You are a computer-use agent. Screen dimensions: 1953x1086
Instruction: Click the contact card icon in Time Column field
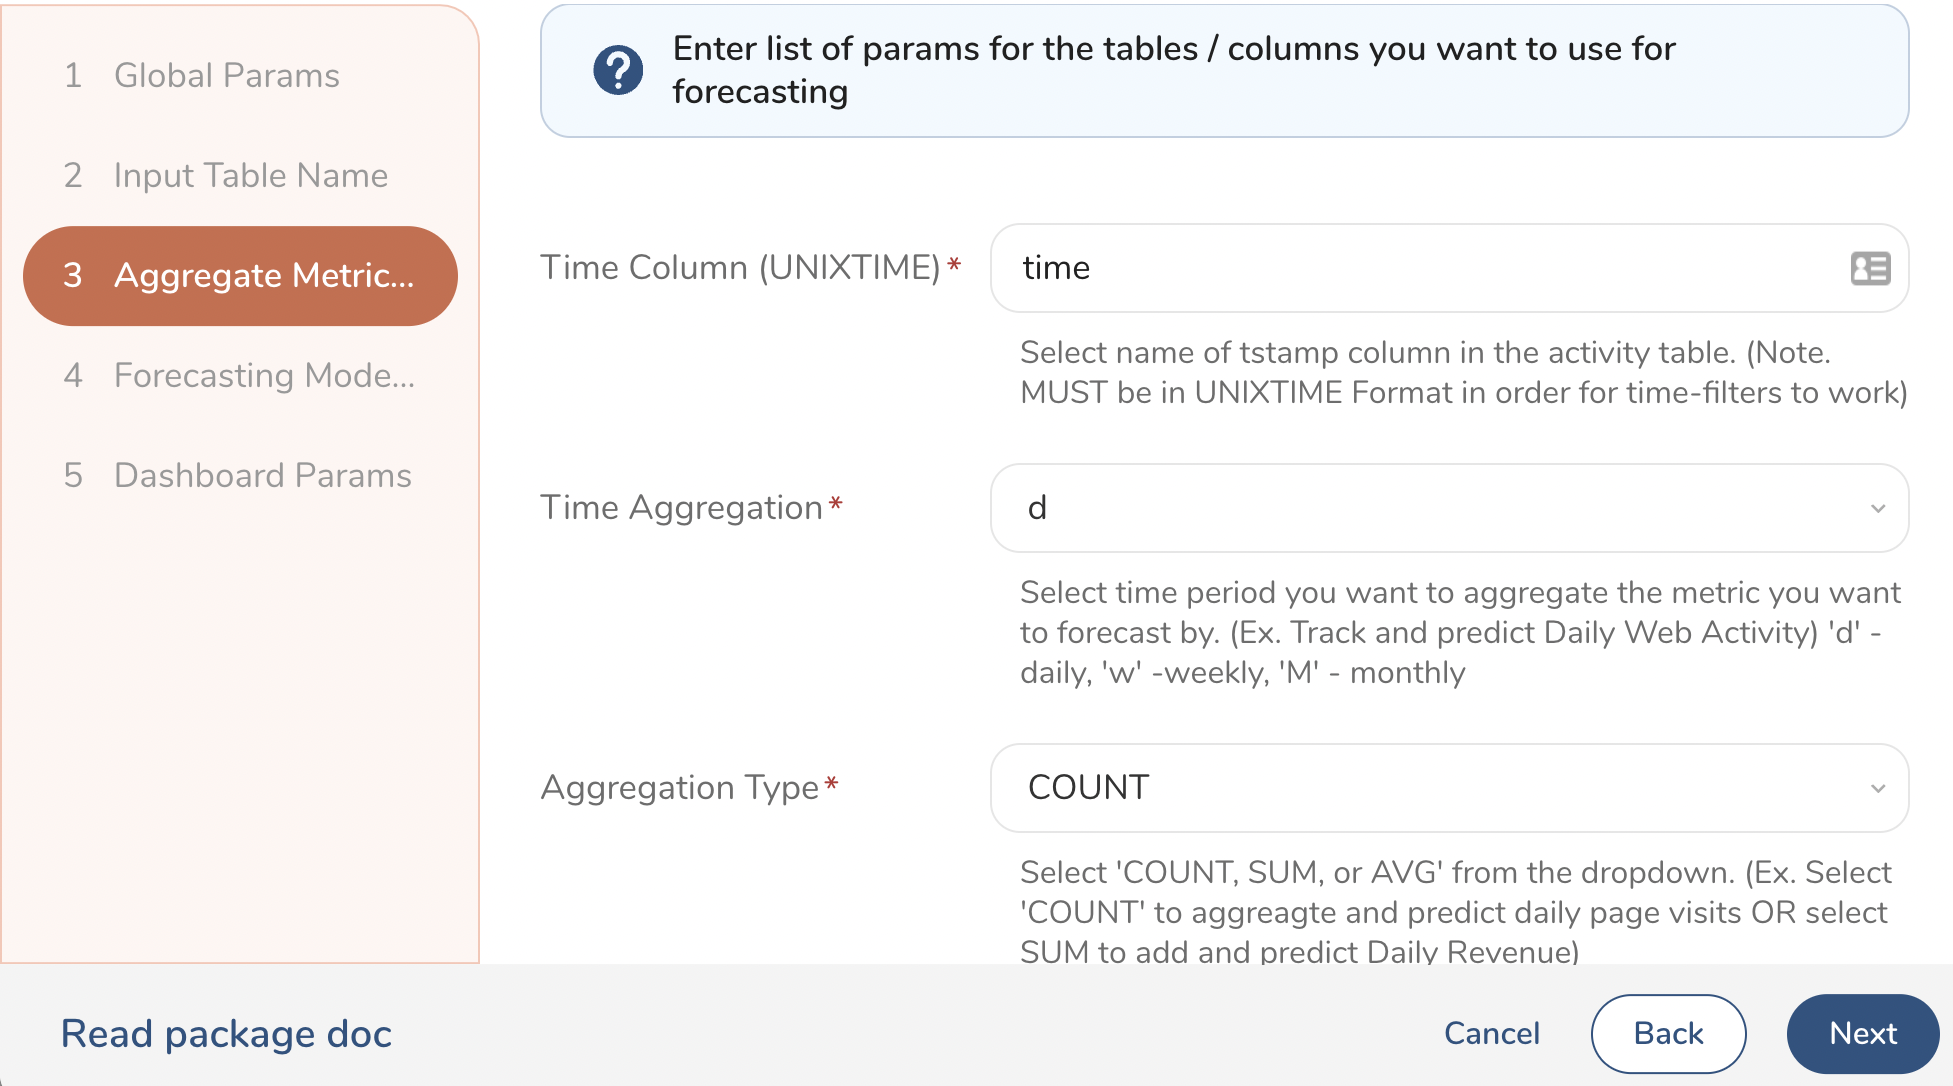[x=1870, y=268]
